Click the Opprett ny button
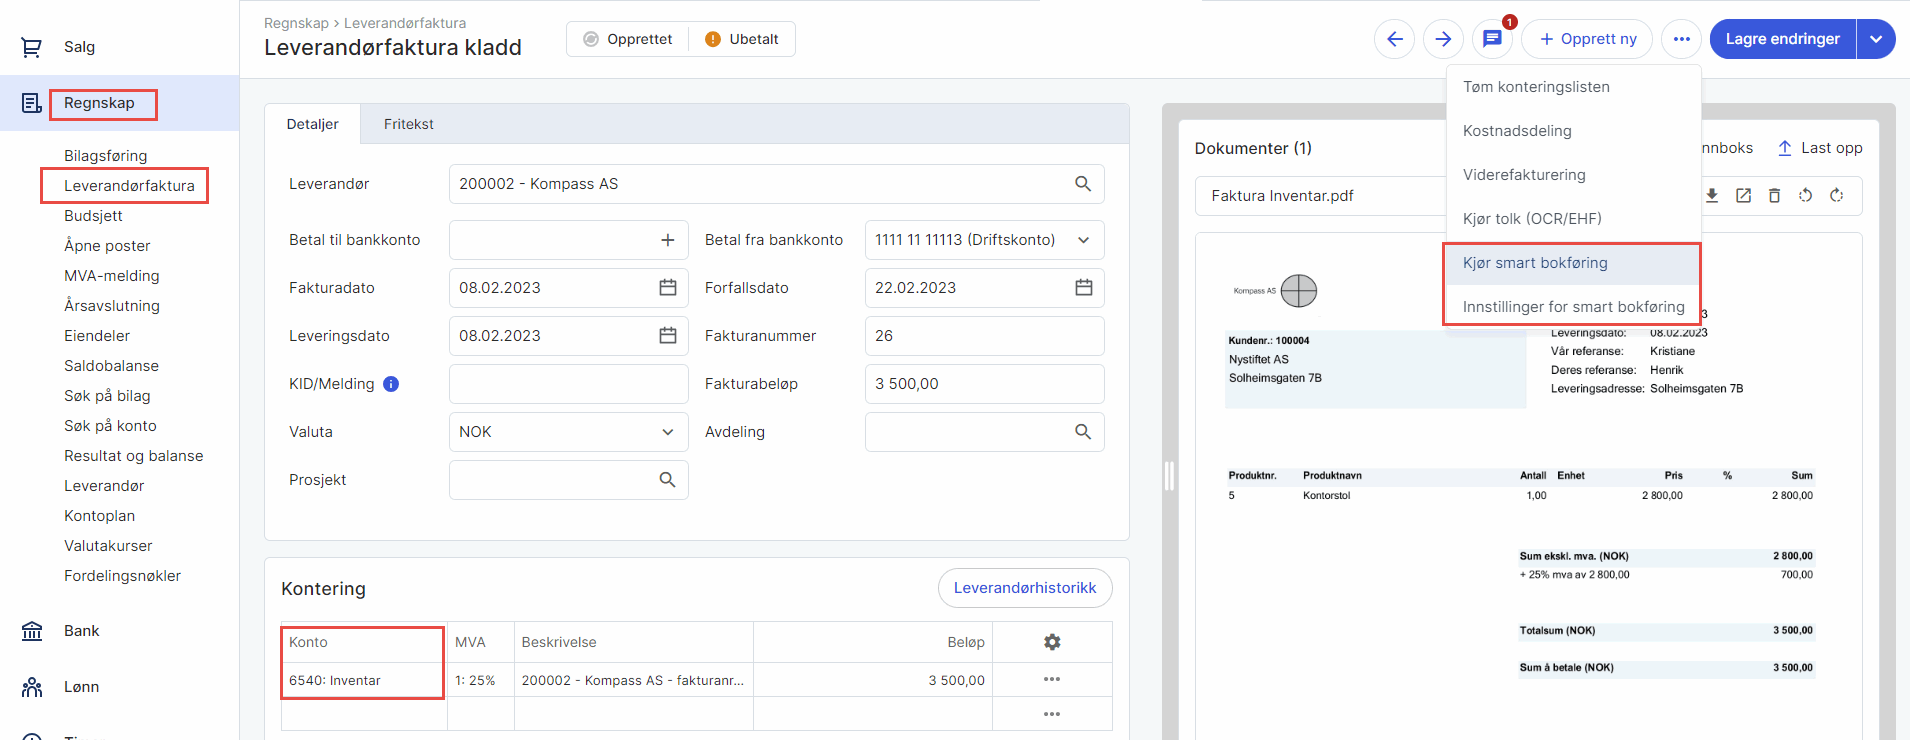The height and width of the screenshot is (740, 1910). 1587,39
